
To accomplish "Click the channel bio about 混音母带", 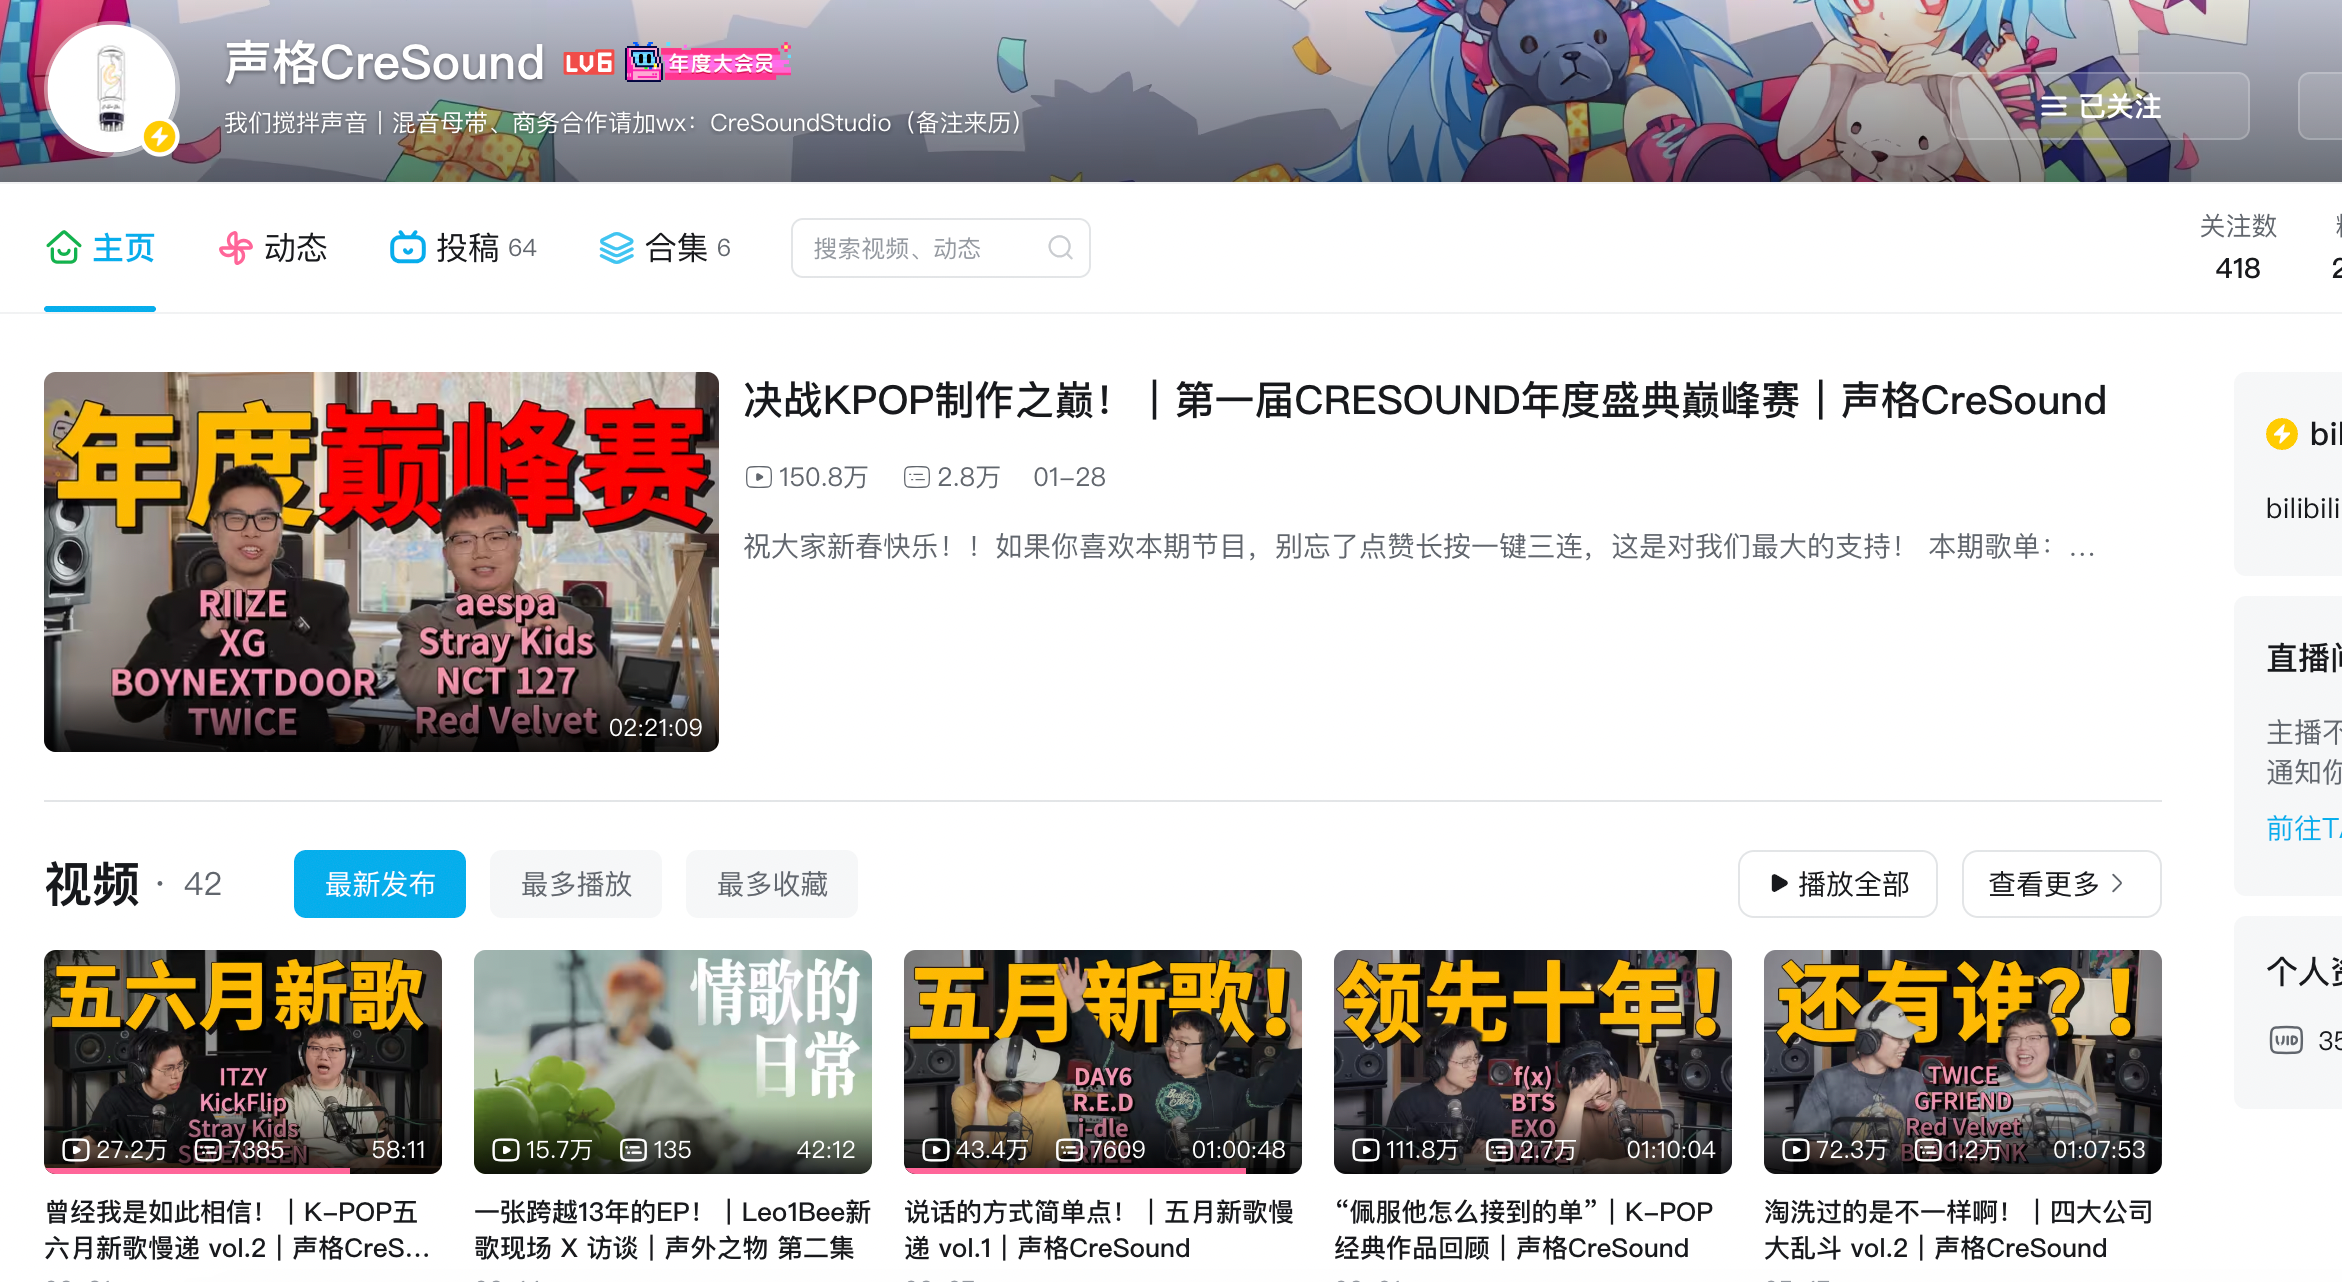I will (622, 123).
